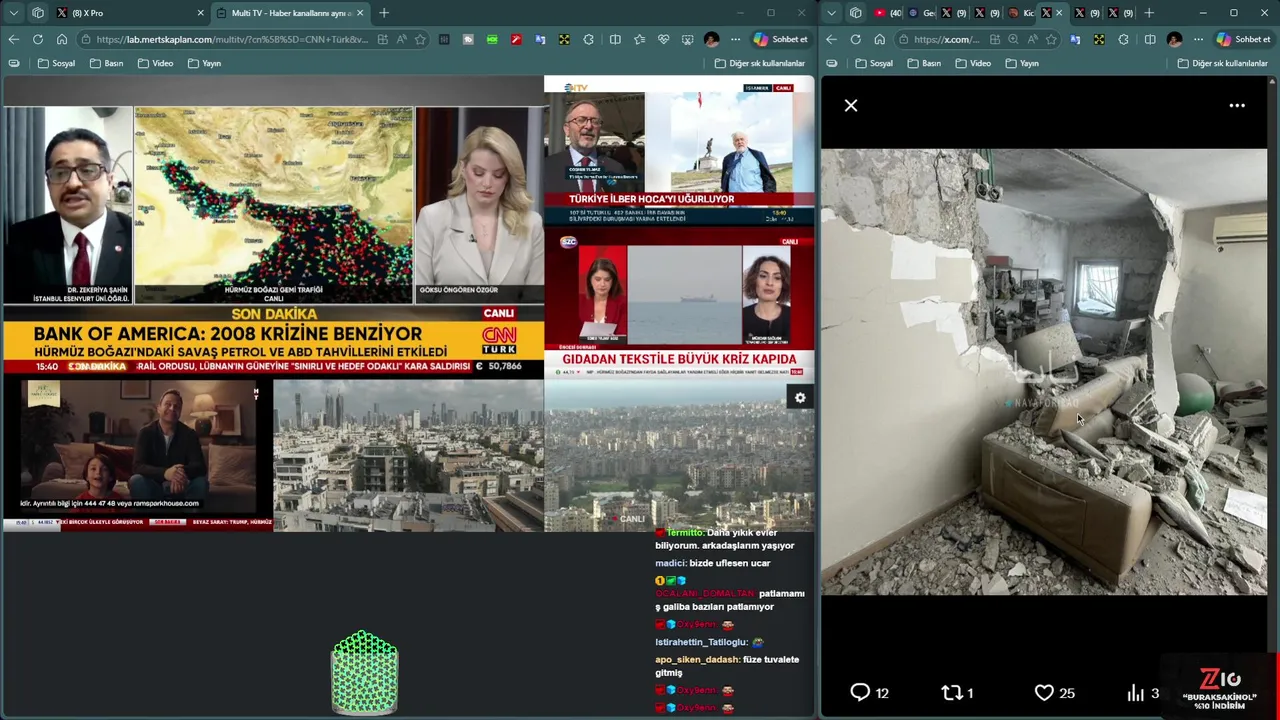Open favorites list icon in left window
Image resolution: width=1280 pixels, height=720 pixels.
click(x=639, y=39)
